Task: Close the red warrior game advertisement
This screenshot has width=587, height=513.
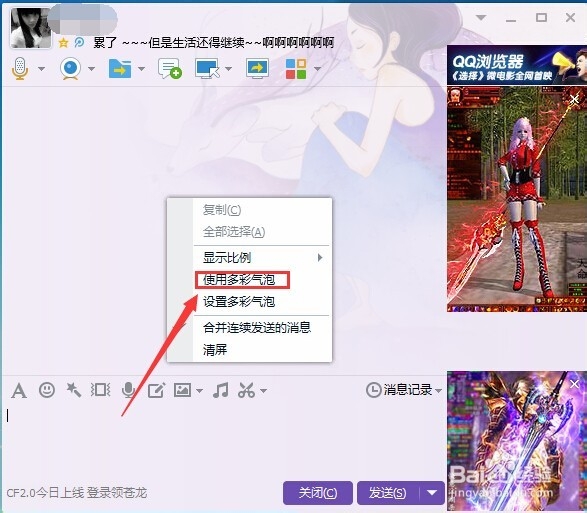Action: coord(575,99)
